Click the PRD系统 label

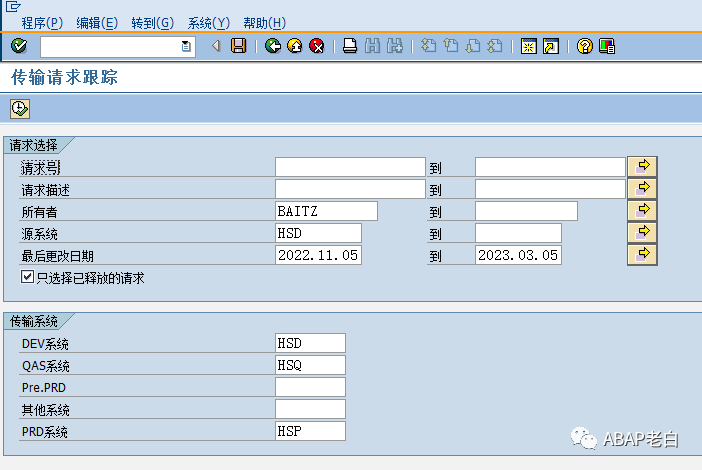coord(45,432)
